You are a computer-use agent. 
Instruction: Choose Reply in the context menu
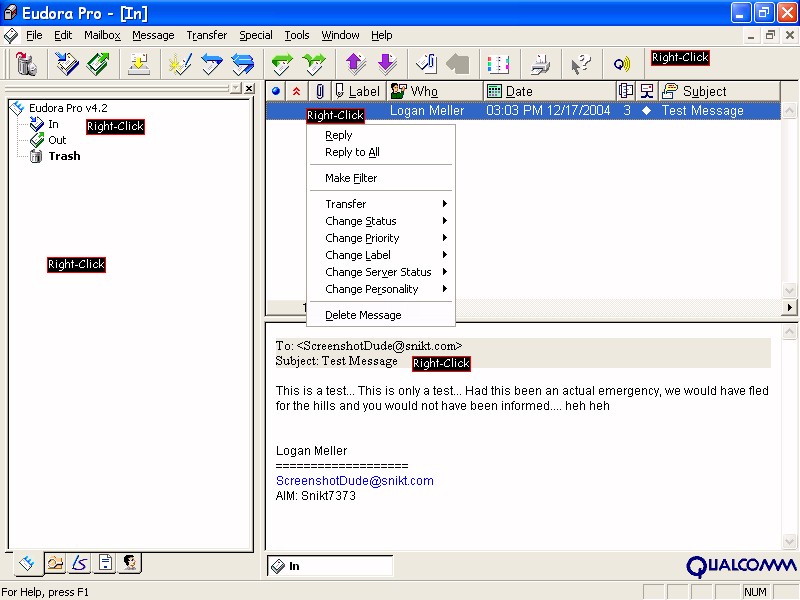point(381,135)
